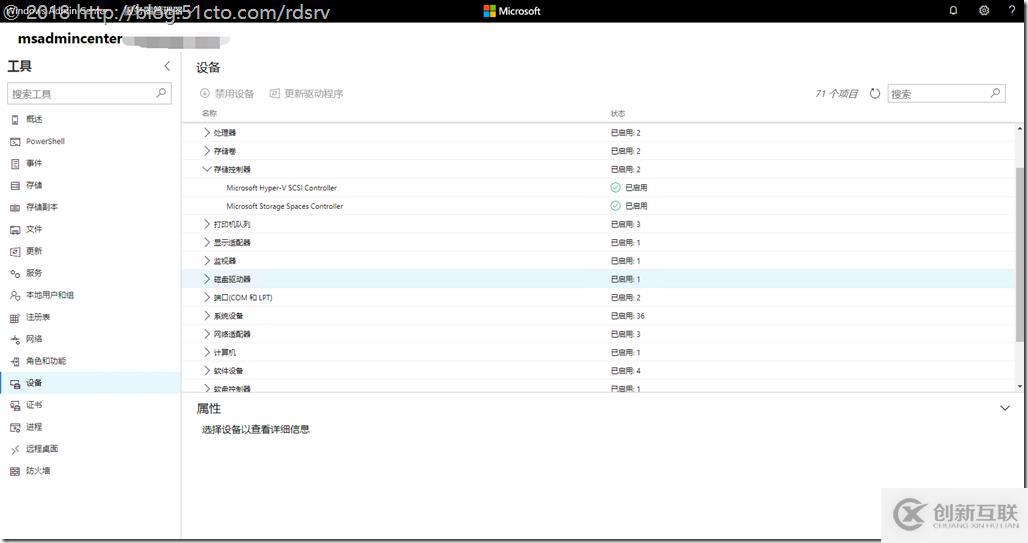Image resolution: width=1028 pixels, height=543 pixels.
Task: Click the 注册表 registry icon in sidebar
Action: point(15,317)
